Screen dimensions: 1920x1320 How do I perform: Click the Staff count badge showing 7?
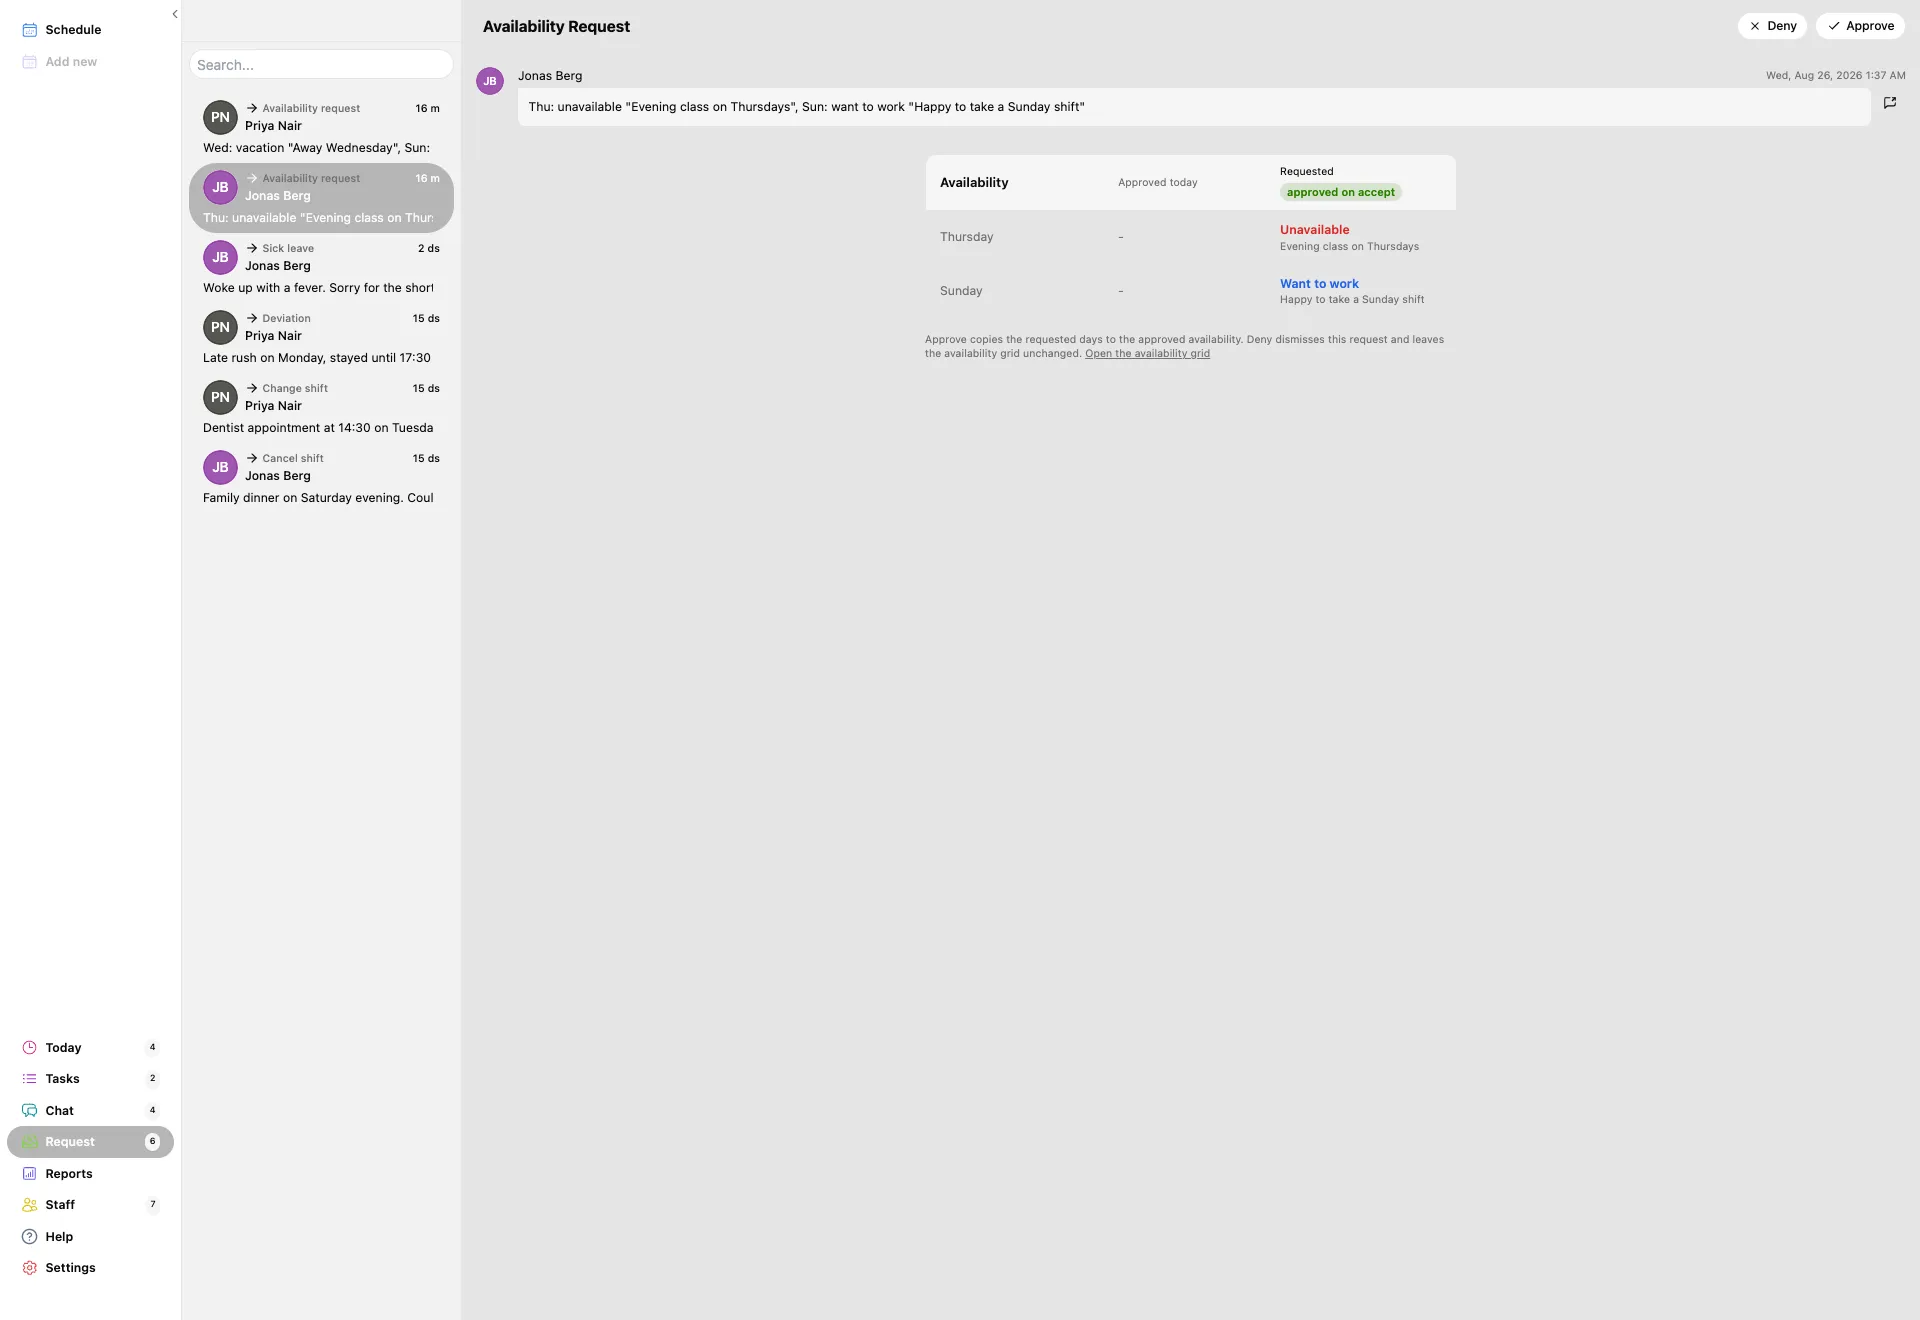click(152, 1205)
